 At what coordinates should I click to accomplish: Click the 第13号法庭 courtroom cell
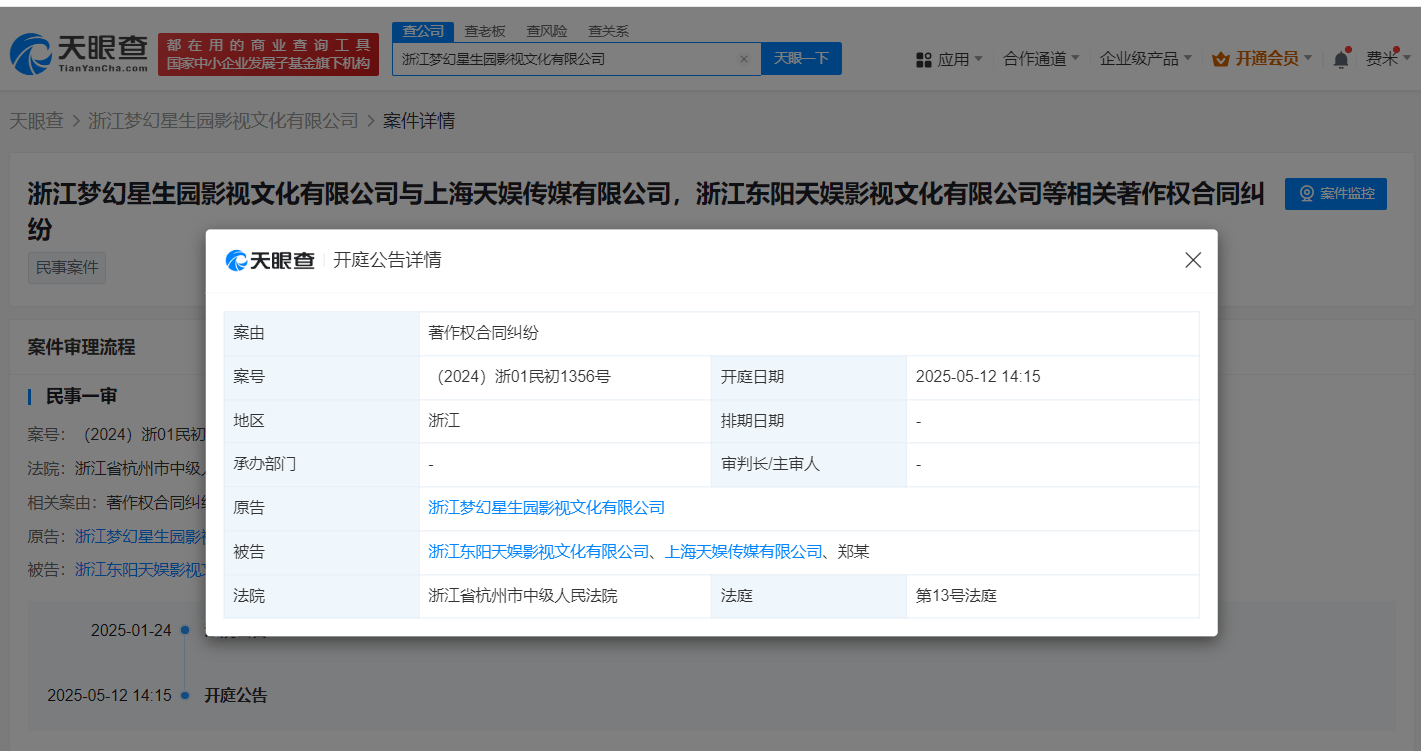coord(1053,596)
